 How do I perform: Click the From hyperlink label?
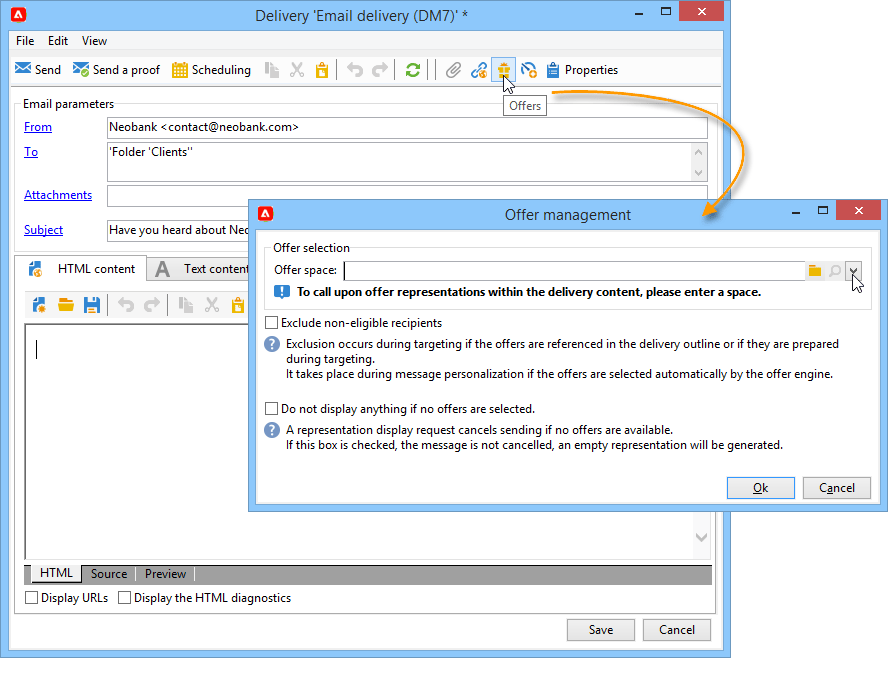(x=37, y=127)
